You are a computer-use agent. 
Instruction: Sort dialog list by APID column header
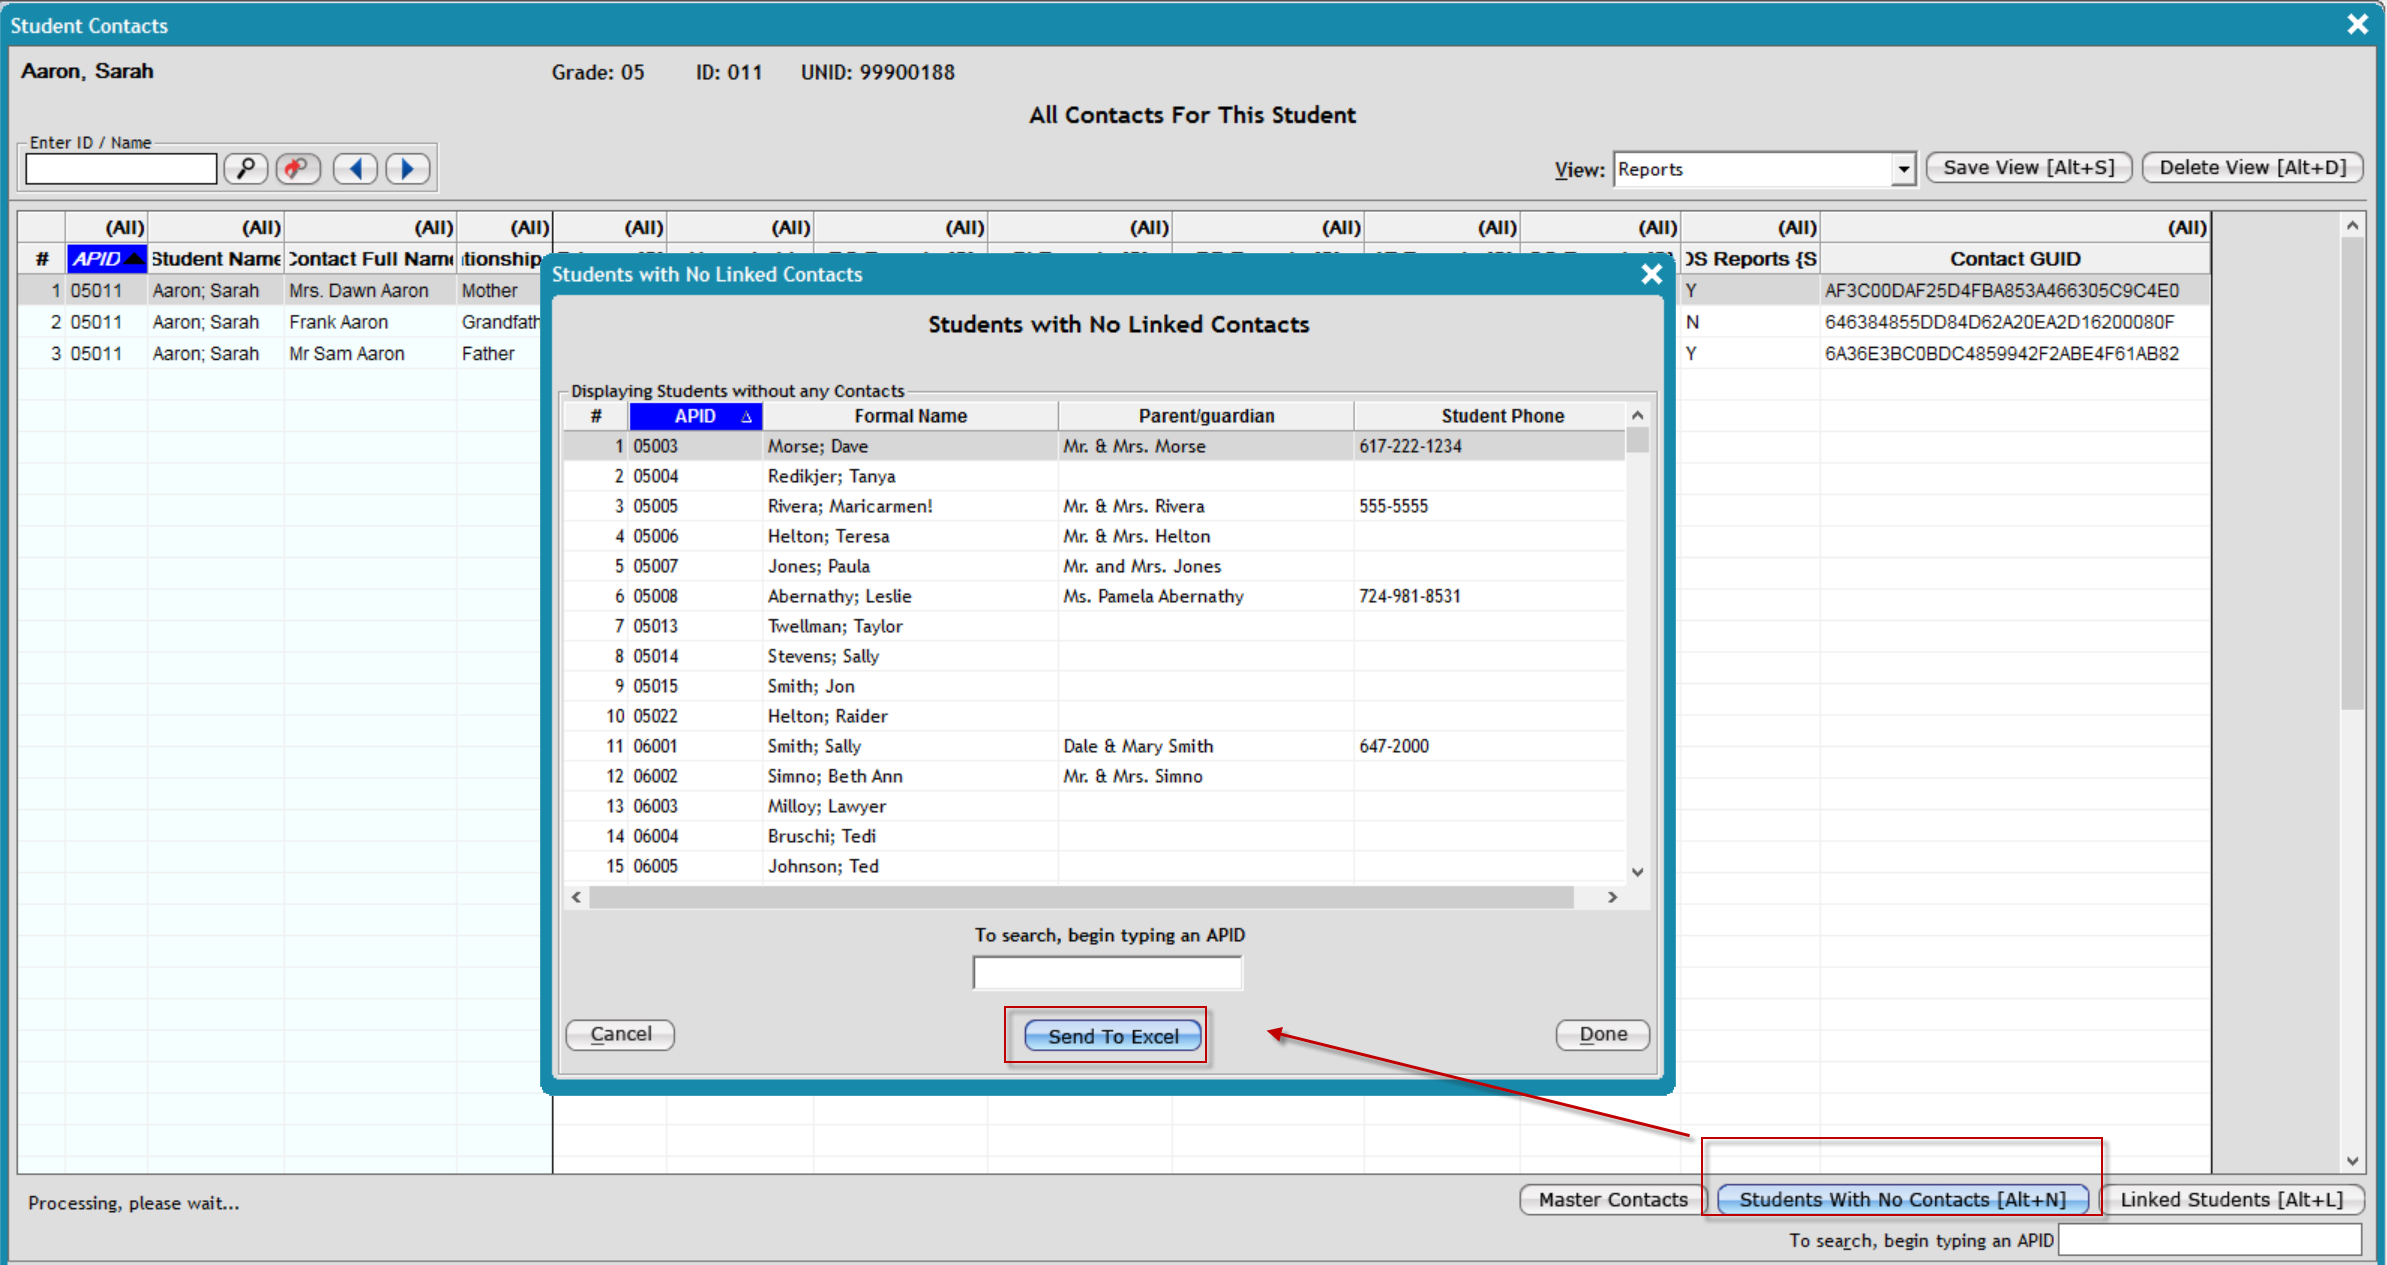pyautogui.click(x=695, y=416)
